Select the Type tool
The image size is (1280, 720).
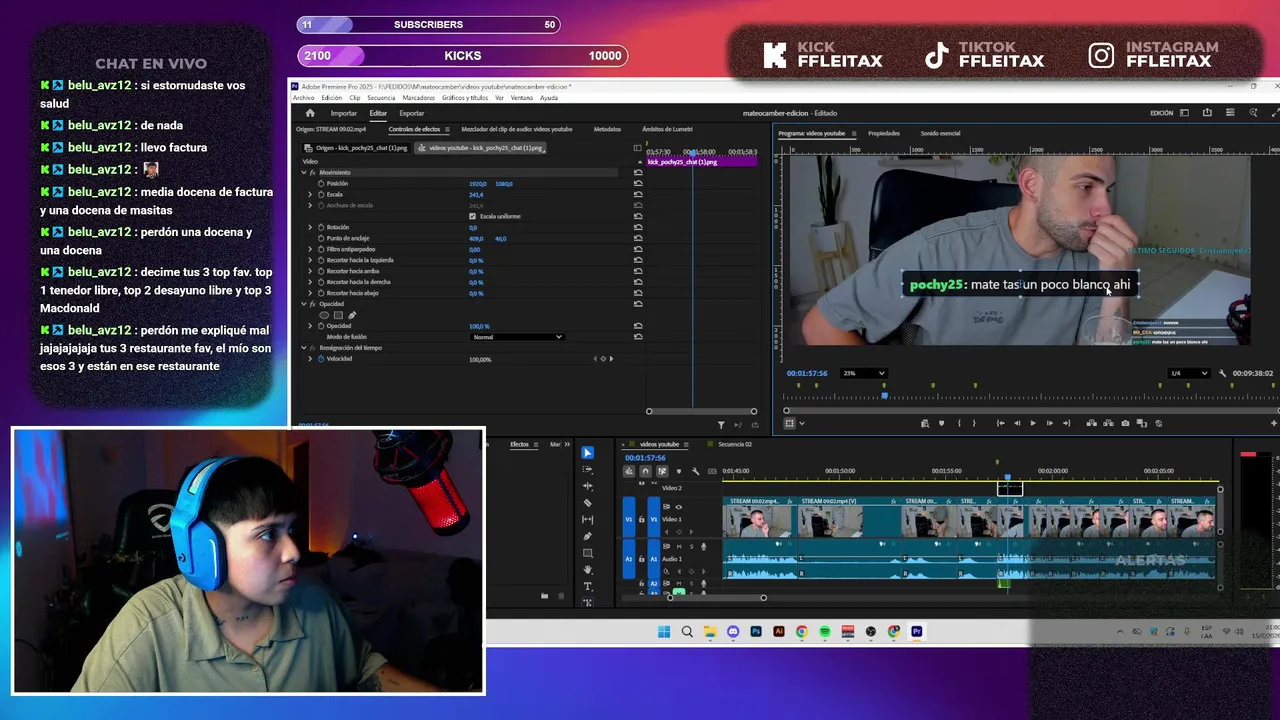coord(587,586)
